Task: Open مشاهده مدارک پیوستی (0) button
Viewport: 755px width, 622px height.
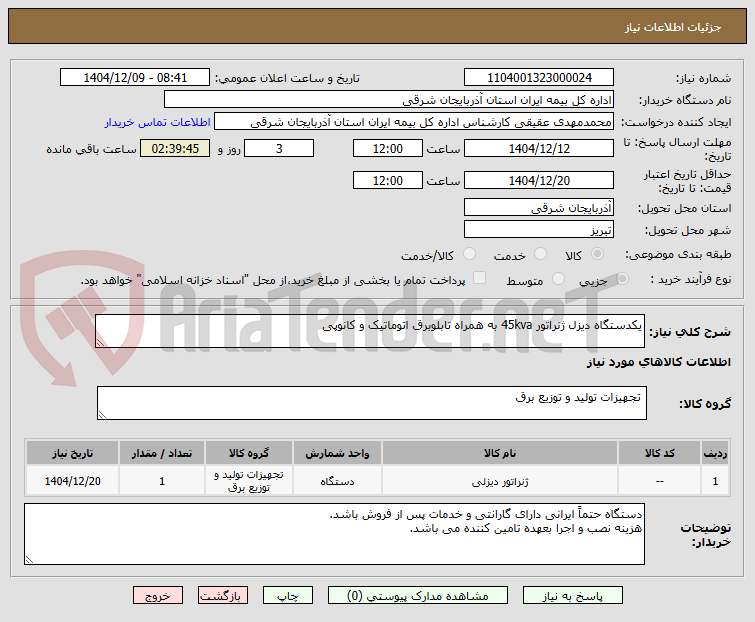Action: point(417,596)
